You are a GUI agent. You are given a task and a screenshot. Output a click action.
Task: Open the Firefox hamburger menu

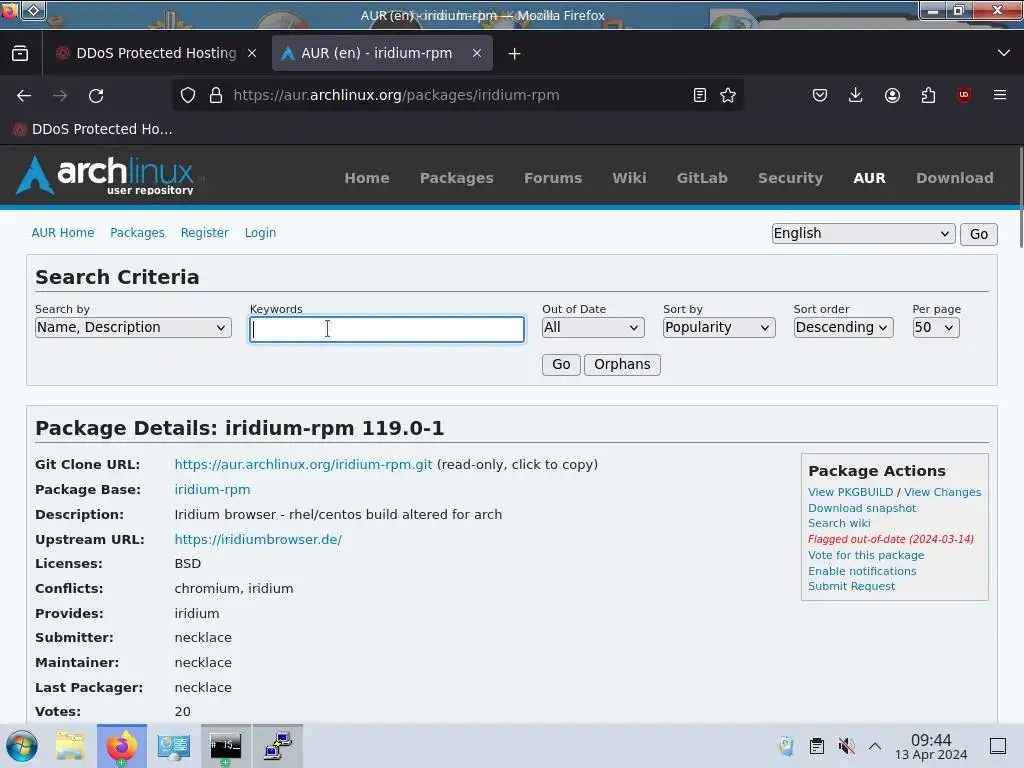coord(1000,95)
